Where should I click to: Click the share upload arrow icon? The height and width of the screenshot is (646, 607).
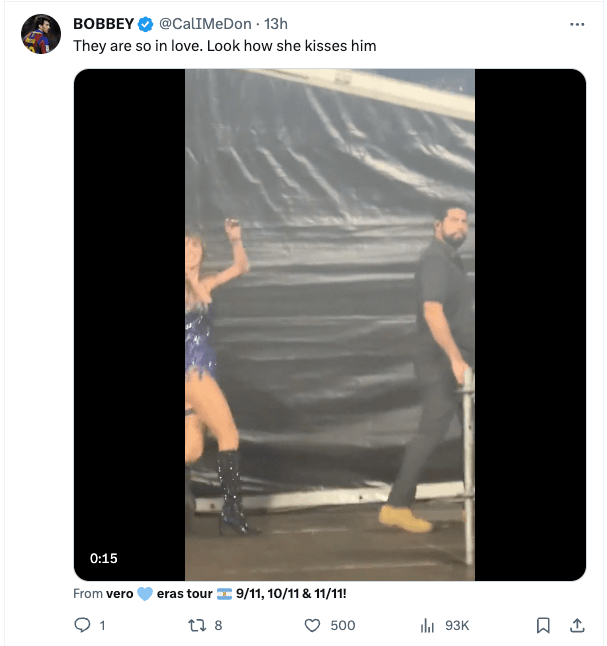point(576,625)
